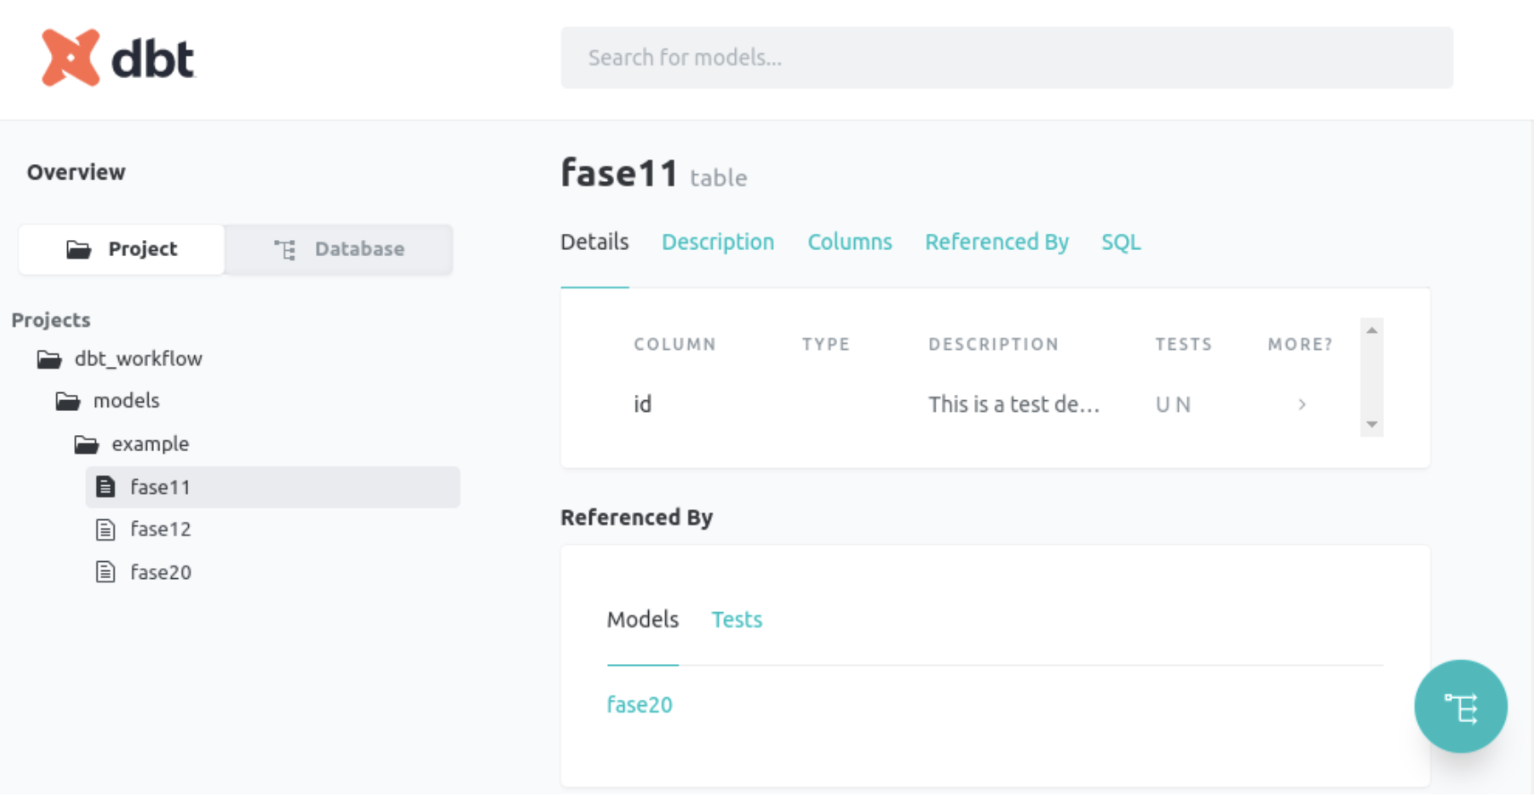The image size is (1536, 796).
Task: Collapse the dbt_workflow project tree
Action: (120, 359)
